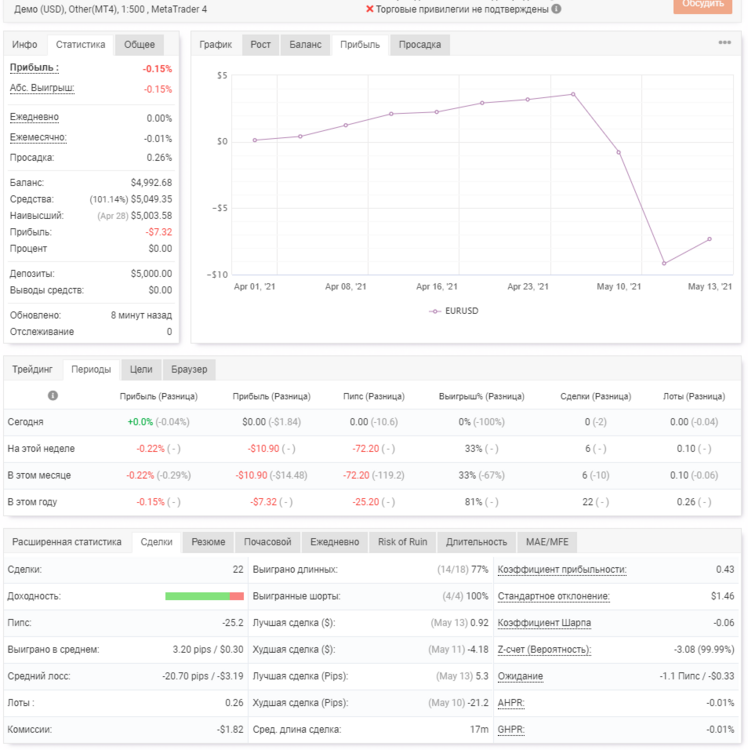Click the balance value $4,992.68
The height and width of the screenshot is (750, 748).
(151, 183)
